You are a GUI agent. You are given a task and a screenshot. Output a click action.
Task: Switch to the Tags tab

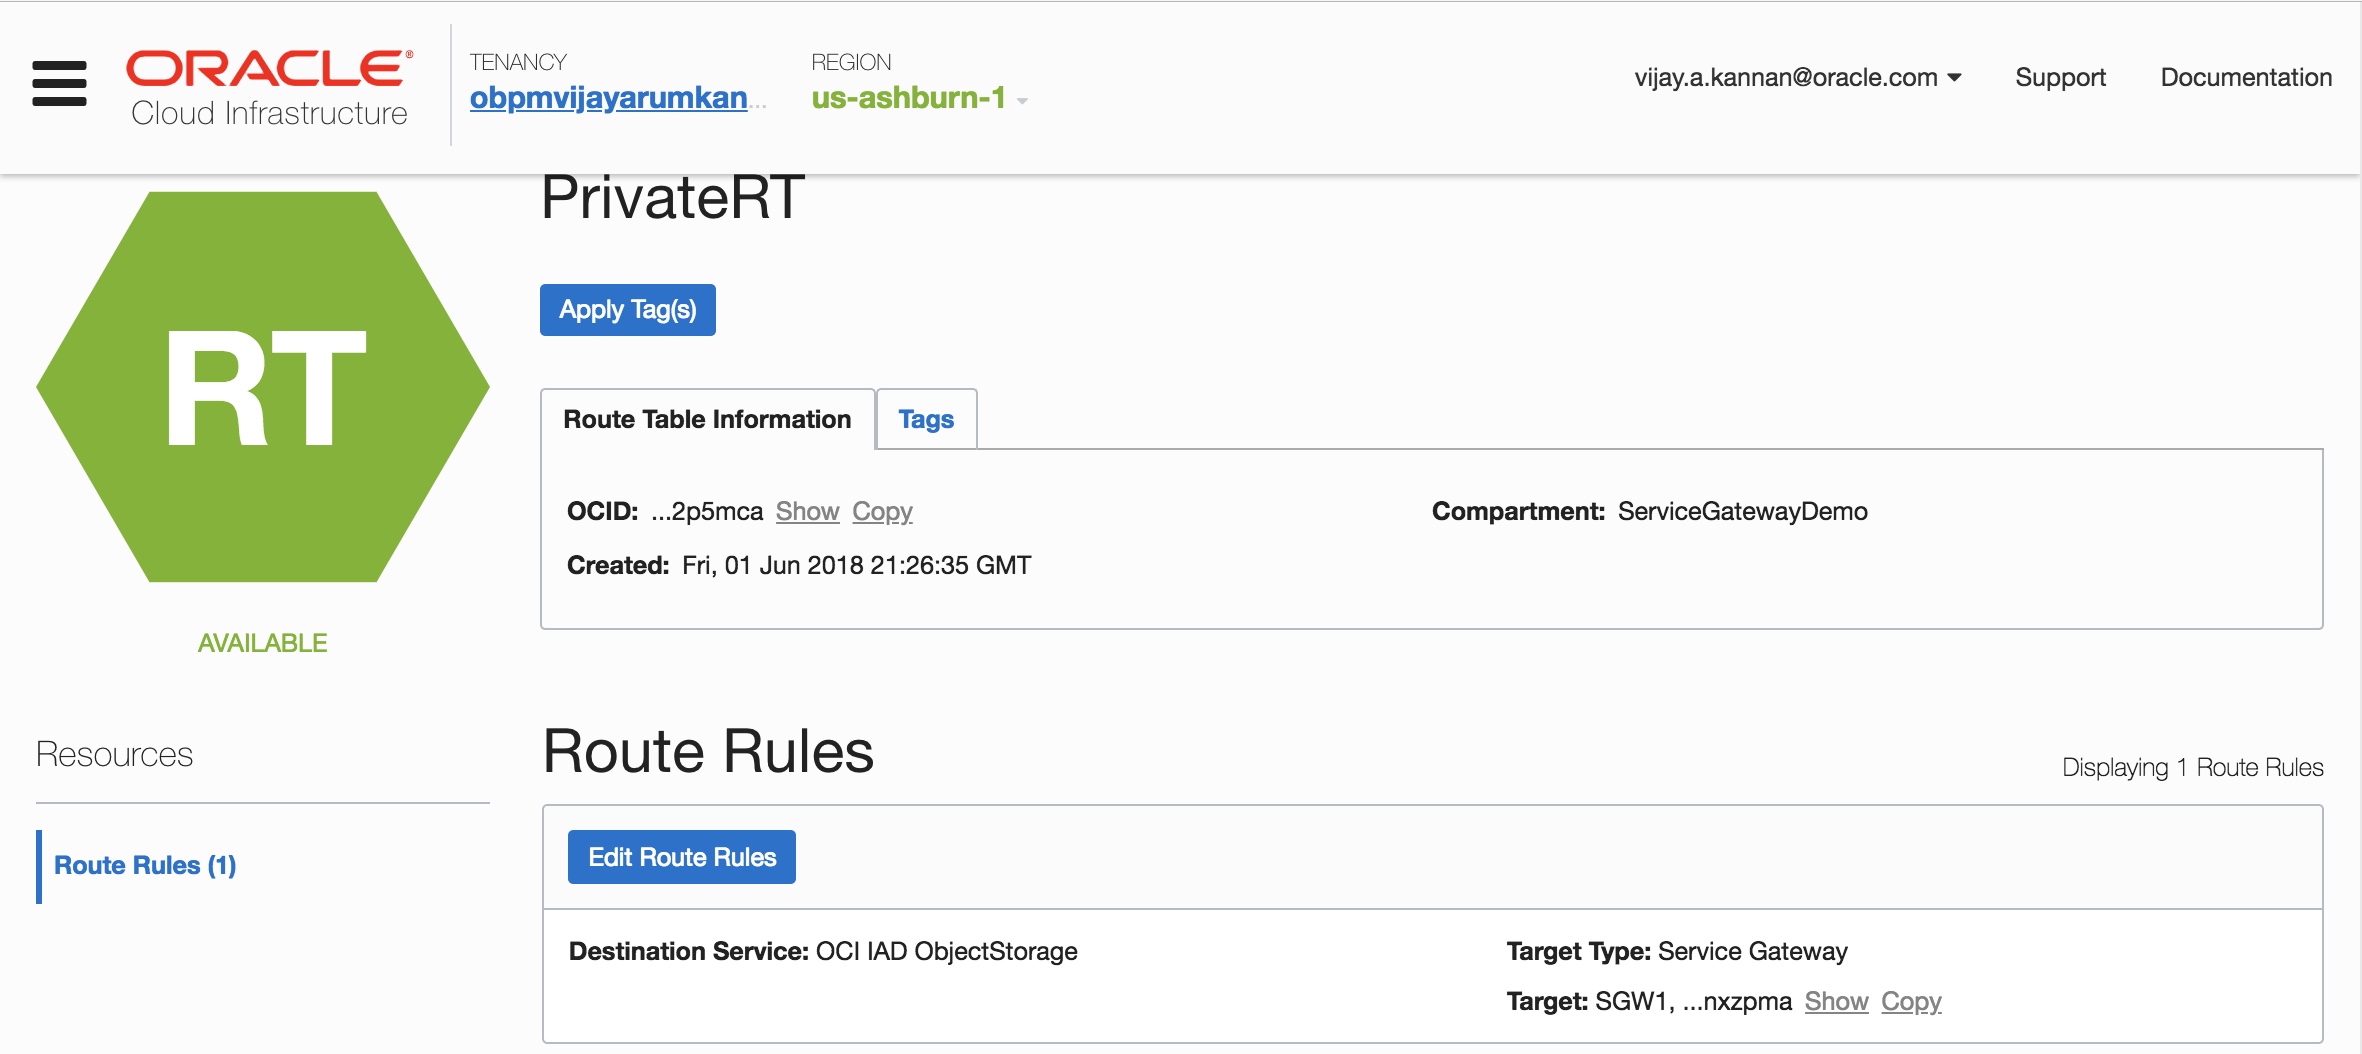pos(926,419)
